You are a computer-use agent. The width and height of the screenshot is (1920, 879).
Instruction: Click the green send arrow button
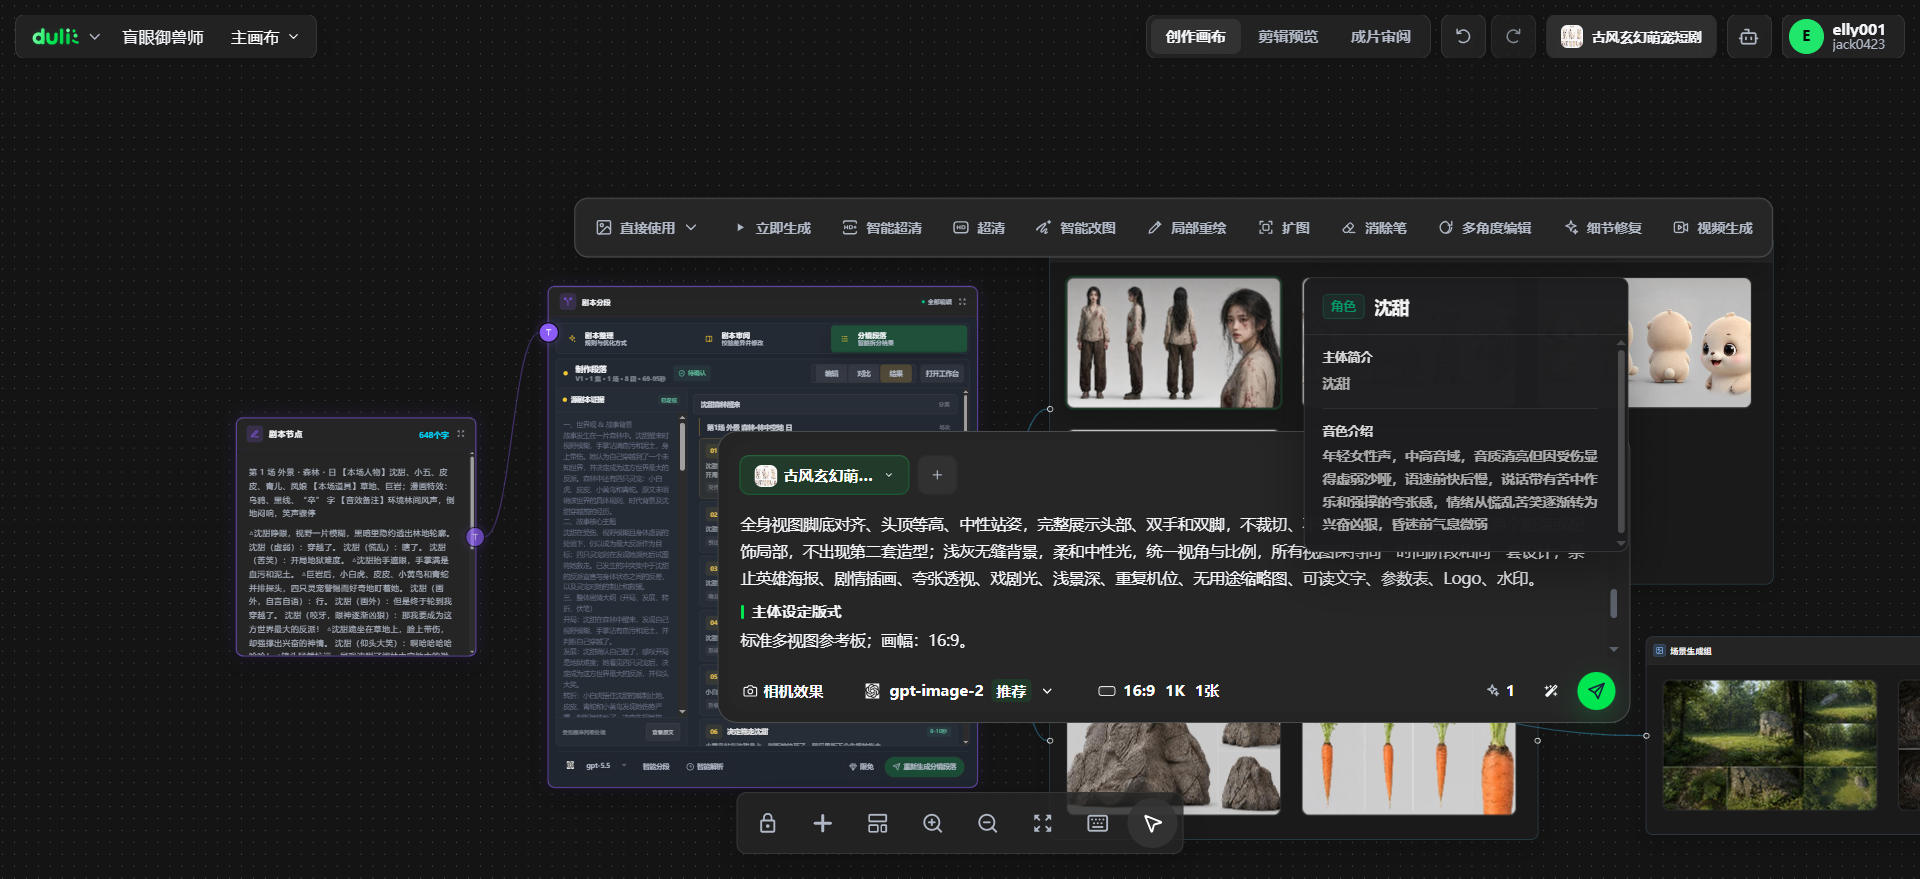tap(1596, 691)
